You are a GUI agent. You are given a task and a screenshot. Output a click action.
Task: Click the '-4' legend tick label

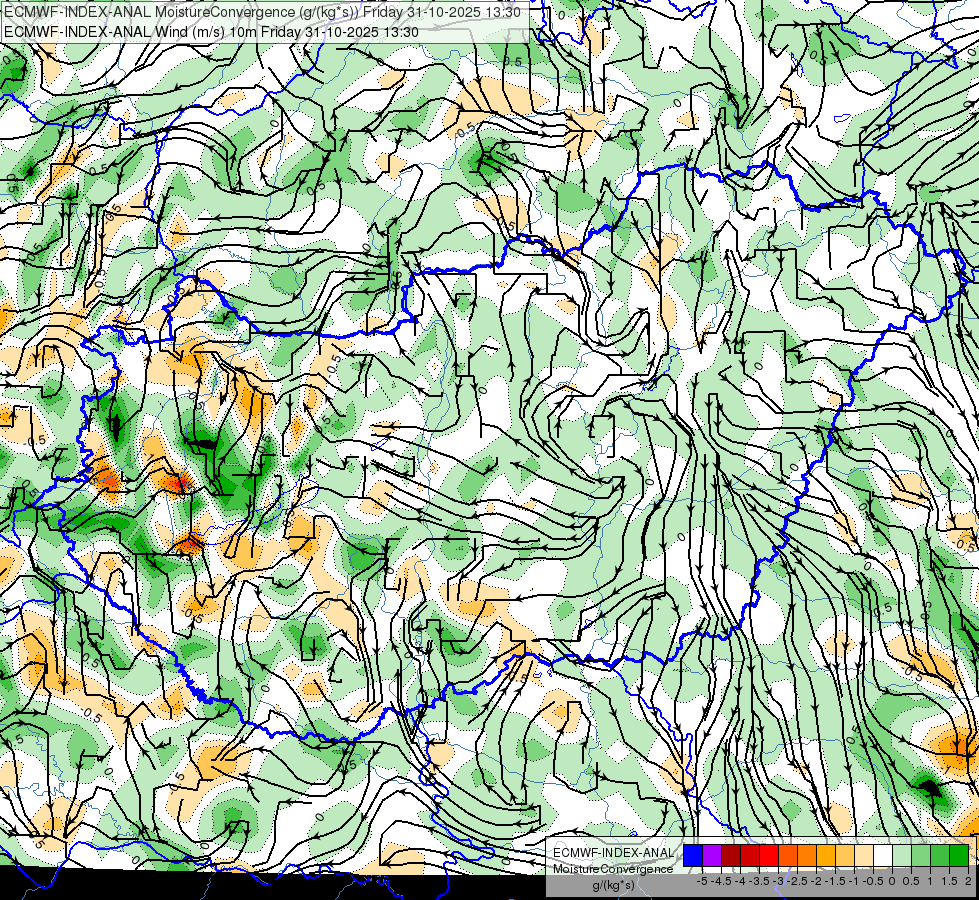[740, 881]
